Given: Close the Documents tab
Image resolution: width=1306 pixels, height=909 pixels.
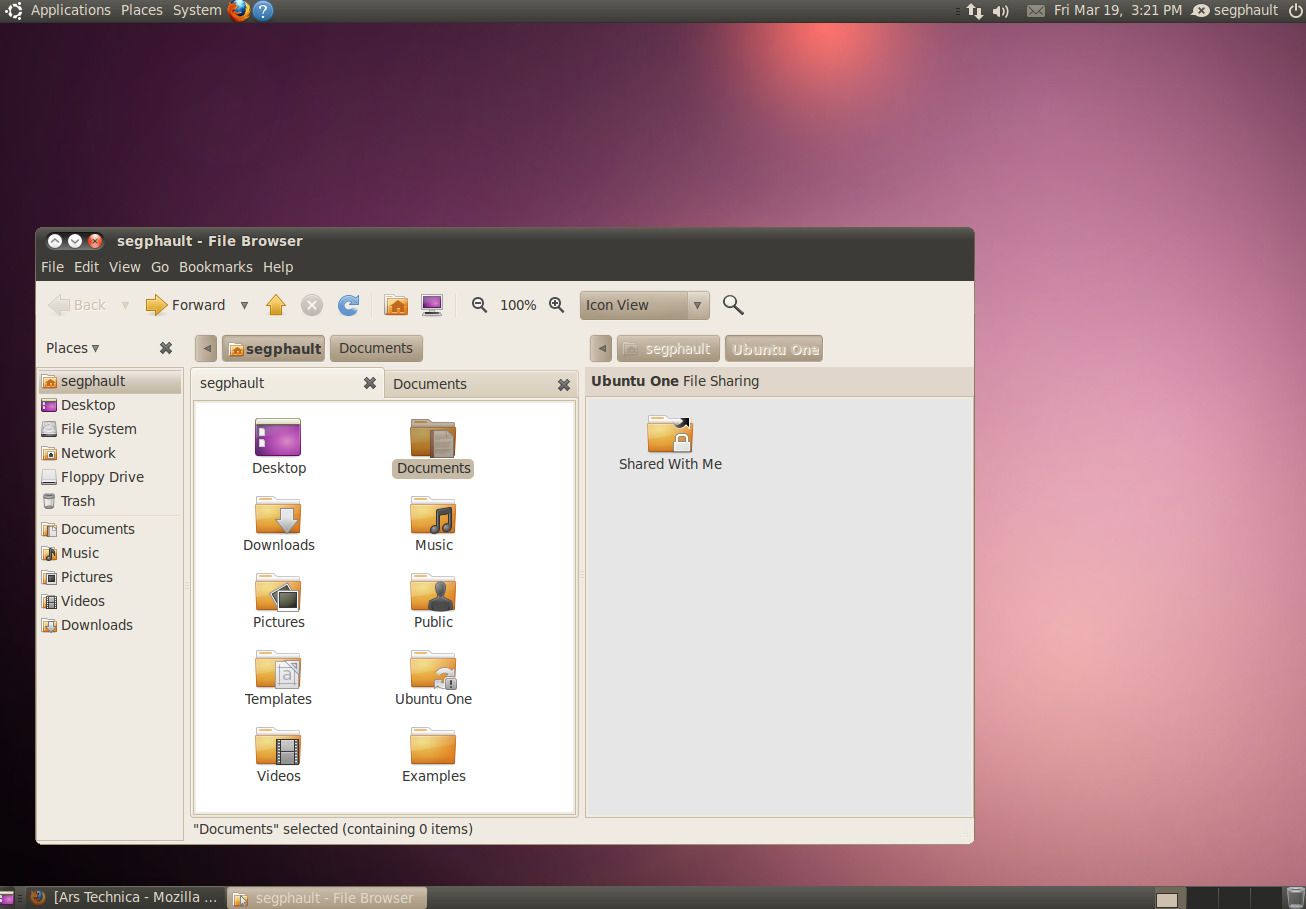Looking at the screenshot, I should pos(564,384).
